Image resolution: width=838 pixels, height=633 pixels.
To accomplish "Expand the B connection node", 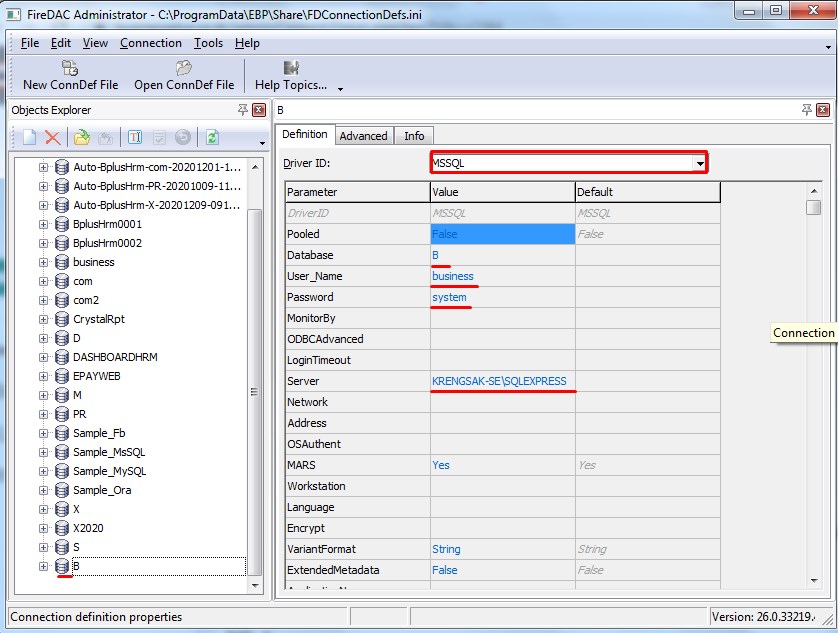I will [43, 566].
